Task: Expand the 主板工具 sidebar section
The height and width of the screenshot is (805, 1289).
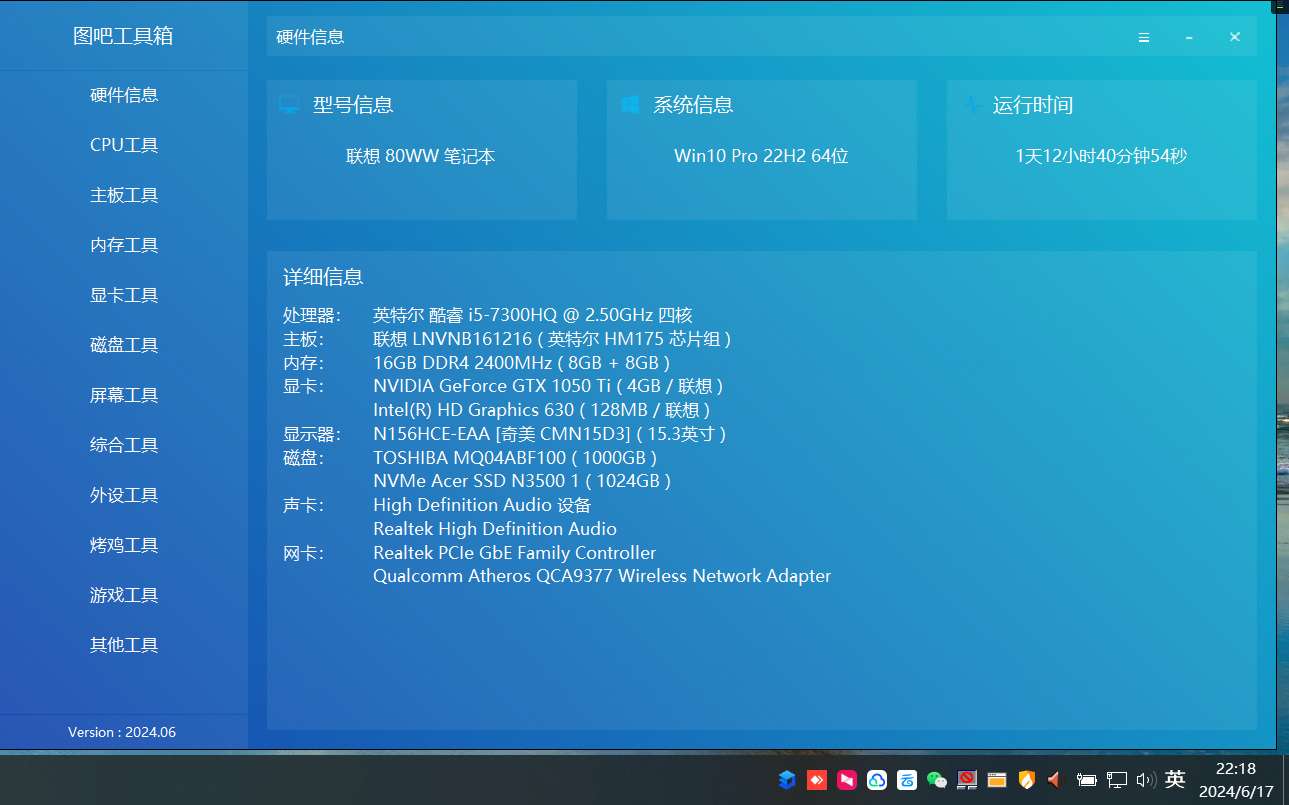Action: [124, 195]
